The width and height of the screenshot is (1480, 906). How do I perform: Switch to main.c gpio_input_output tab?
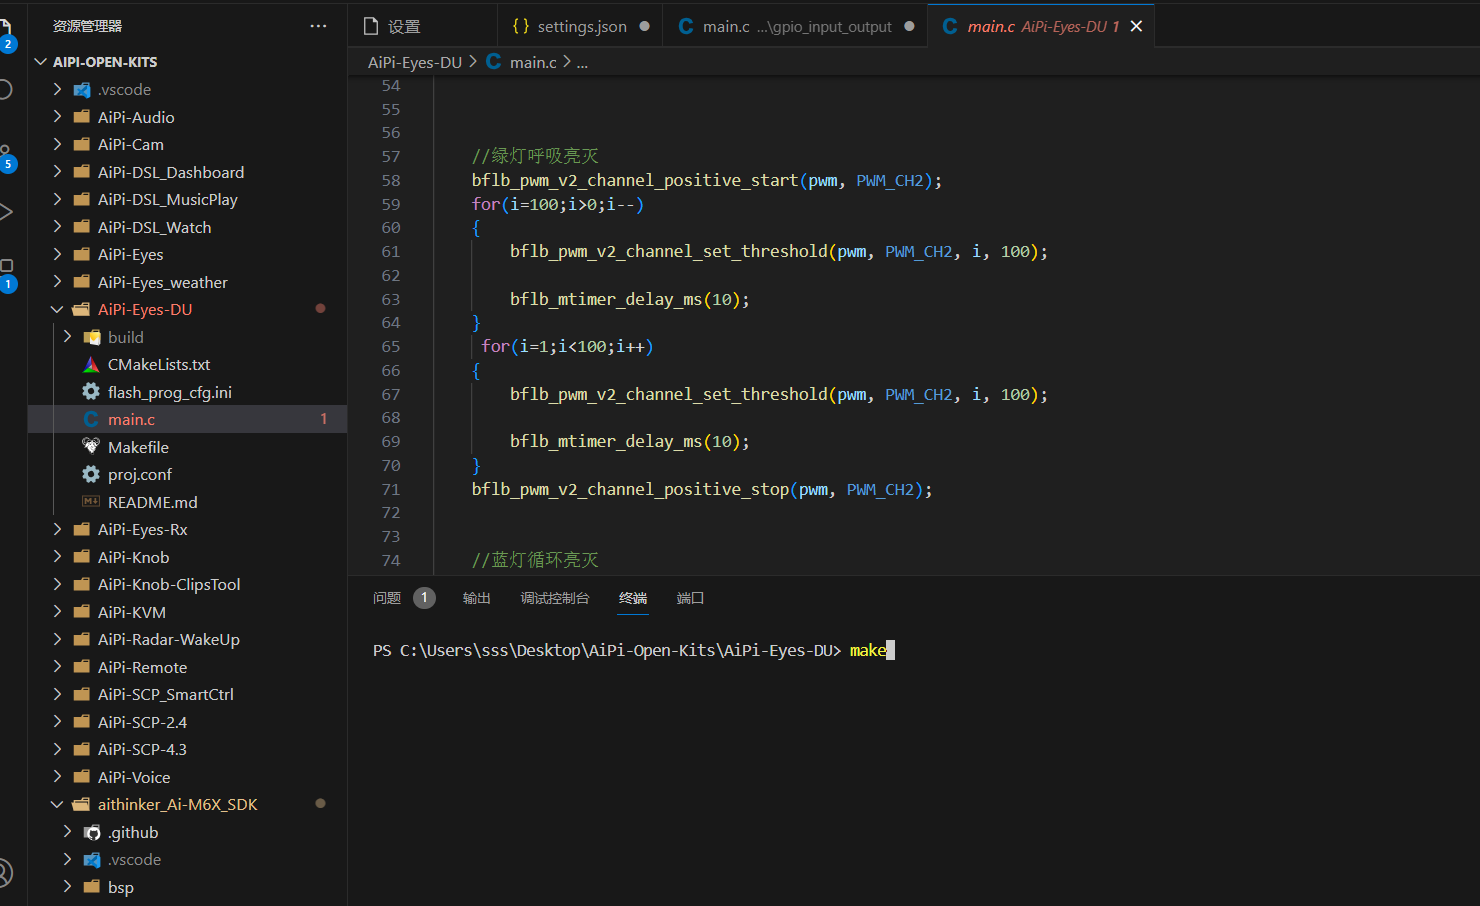pyautogui.click(x=796, y=26)
